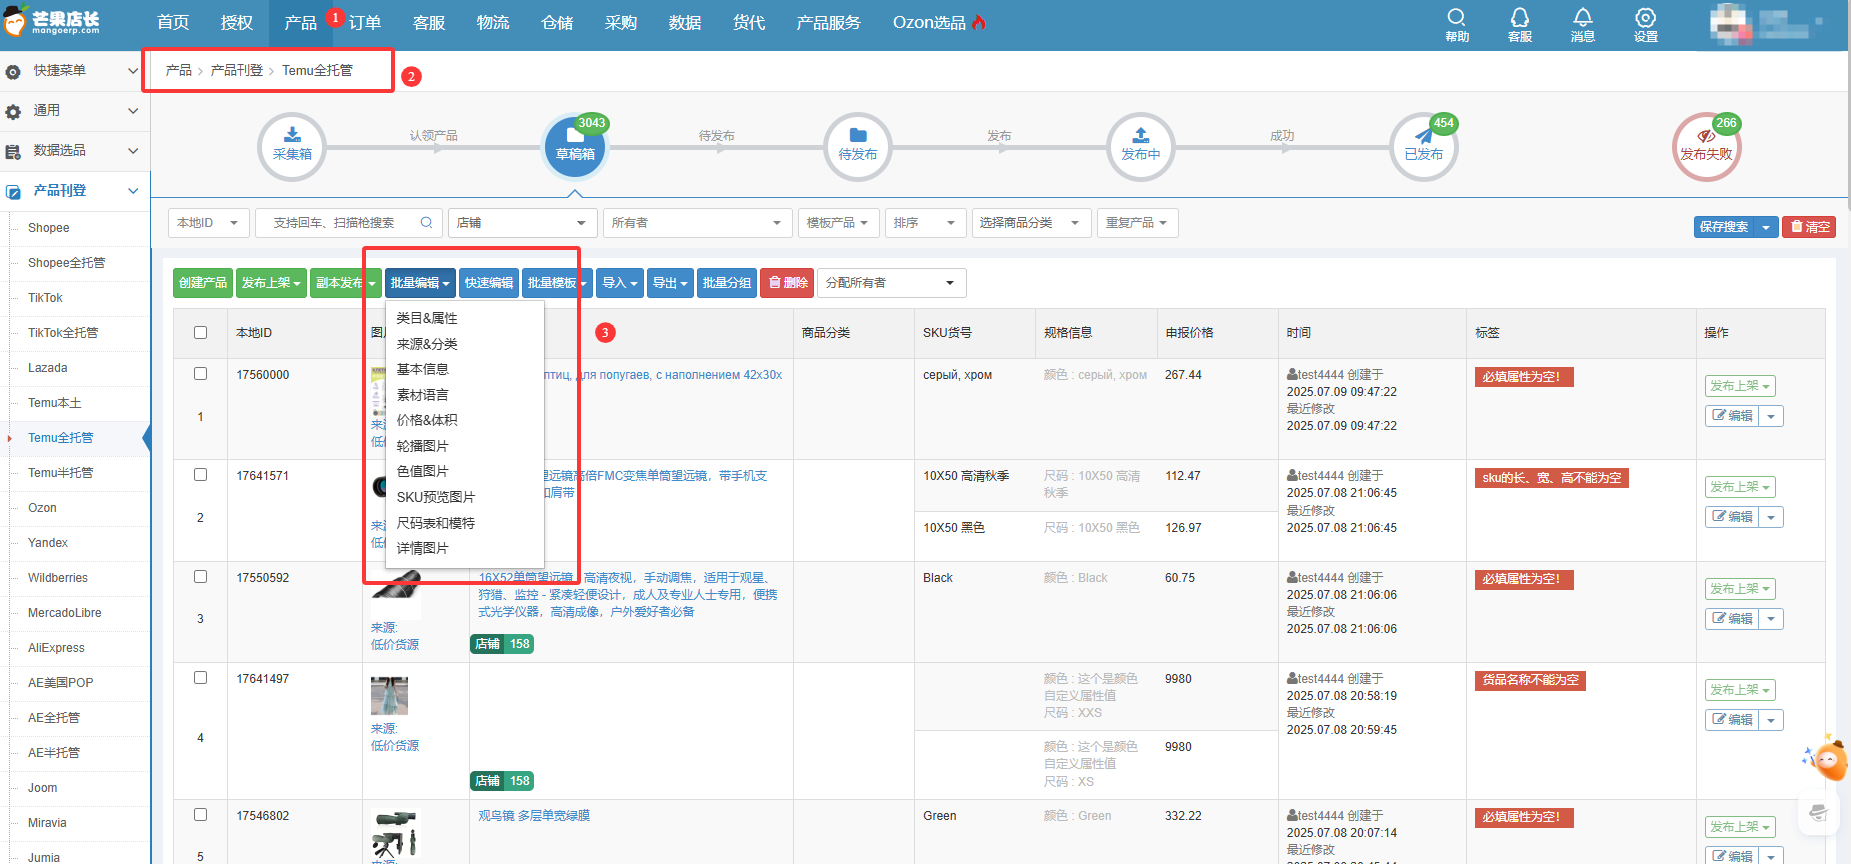1851x864 pixels.
Task: Open the 模板产品 dropdown
Action: coord(838,223)
